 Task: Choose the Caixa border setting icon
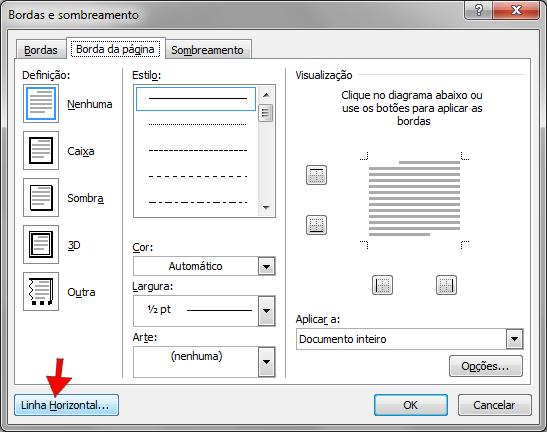(x=41, y=150)
